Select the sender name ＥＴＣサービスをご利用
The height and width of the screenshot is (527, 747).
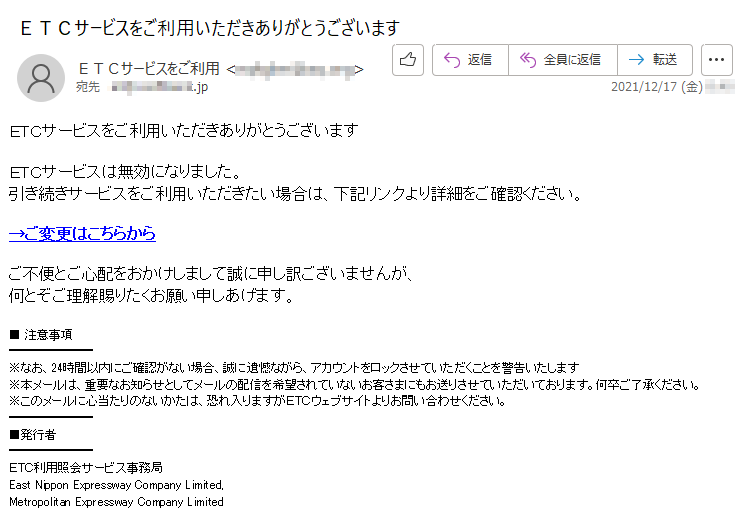point(149,69)
